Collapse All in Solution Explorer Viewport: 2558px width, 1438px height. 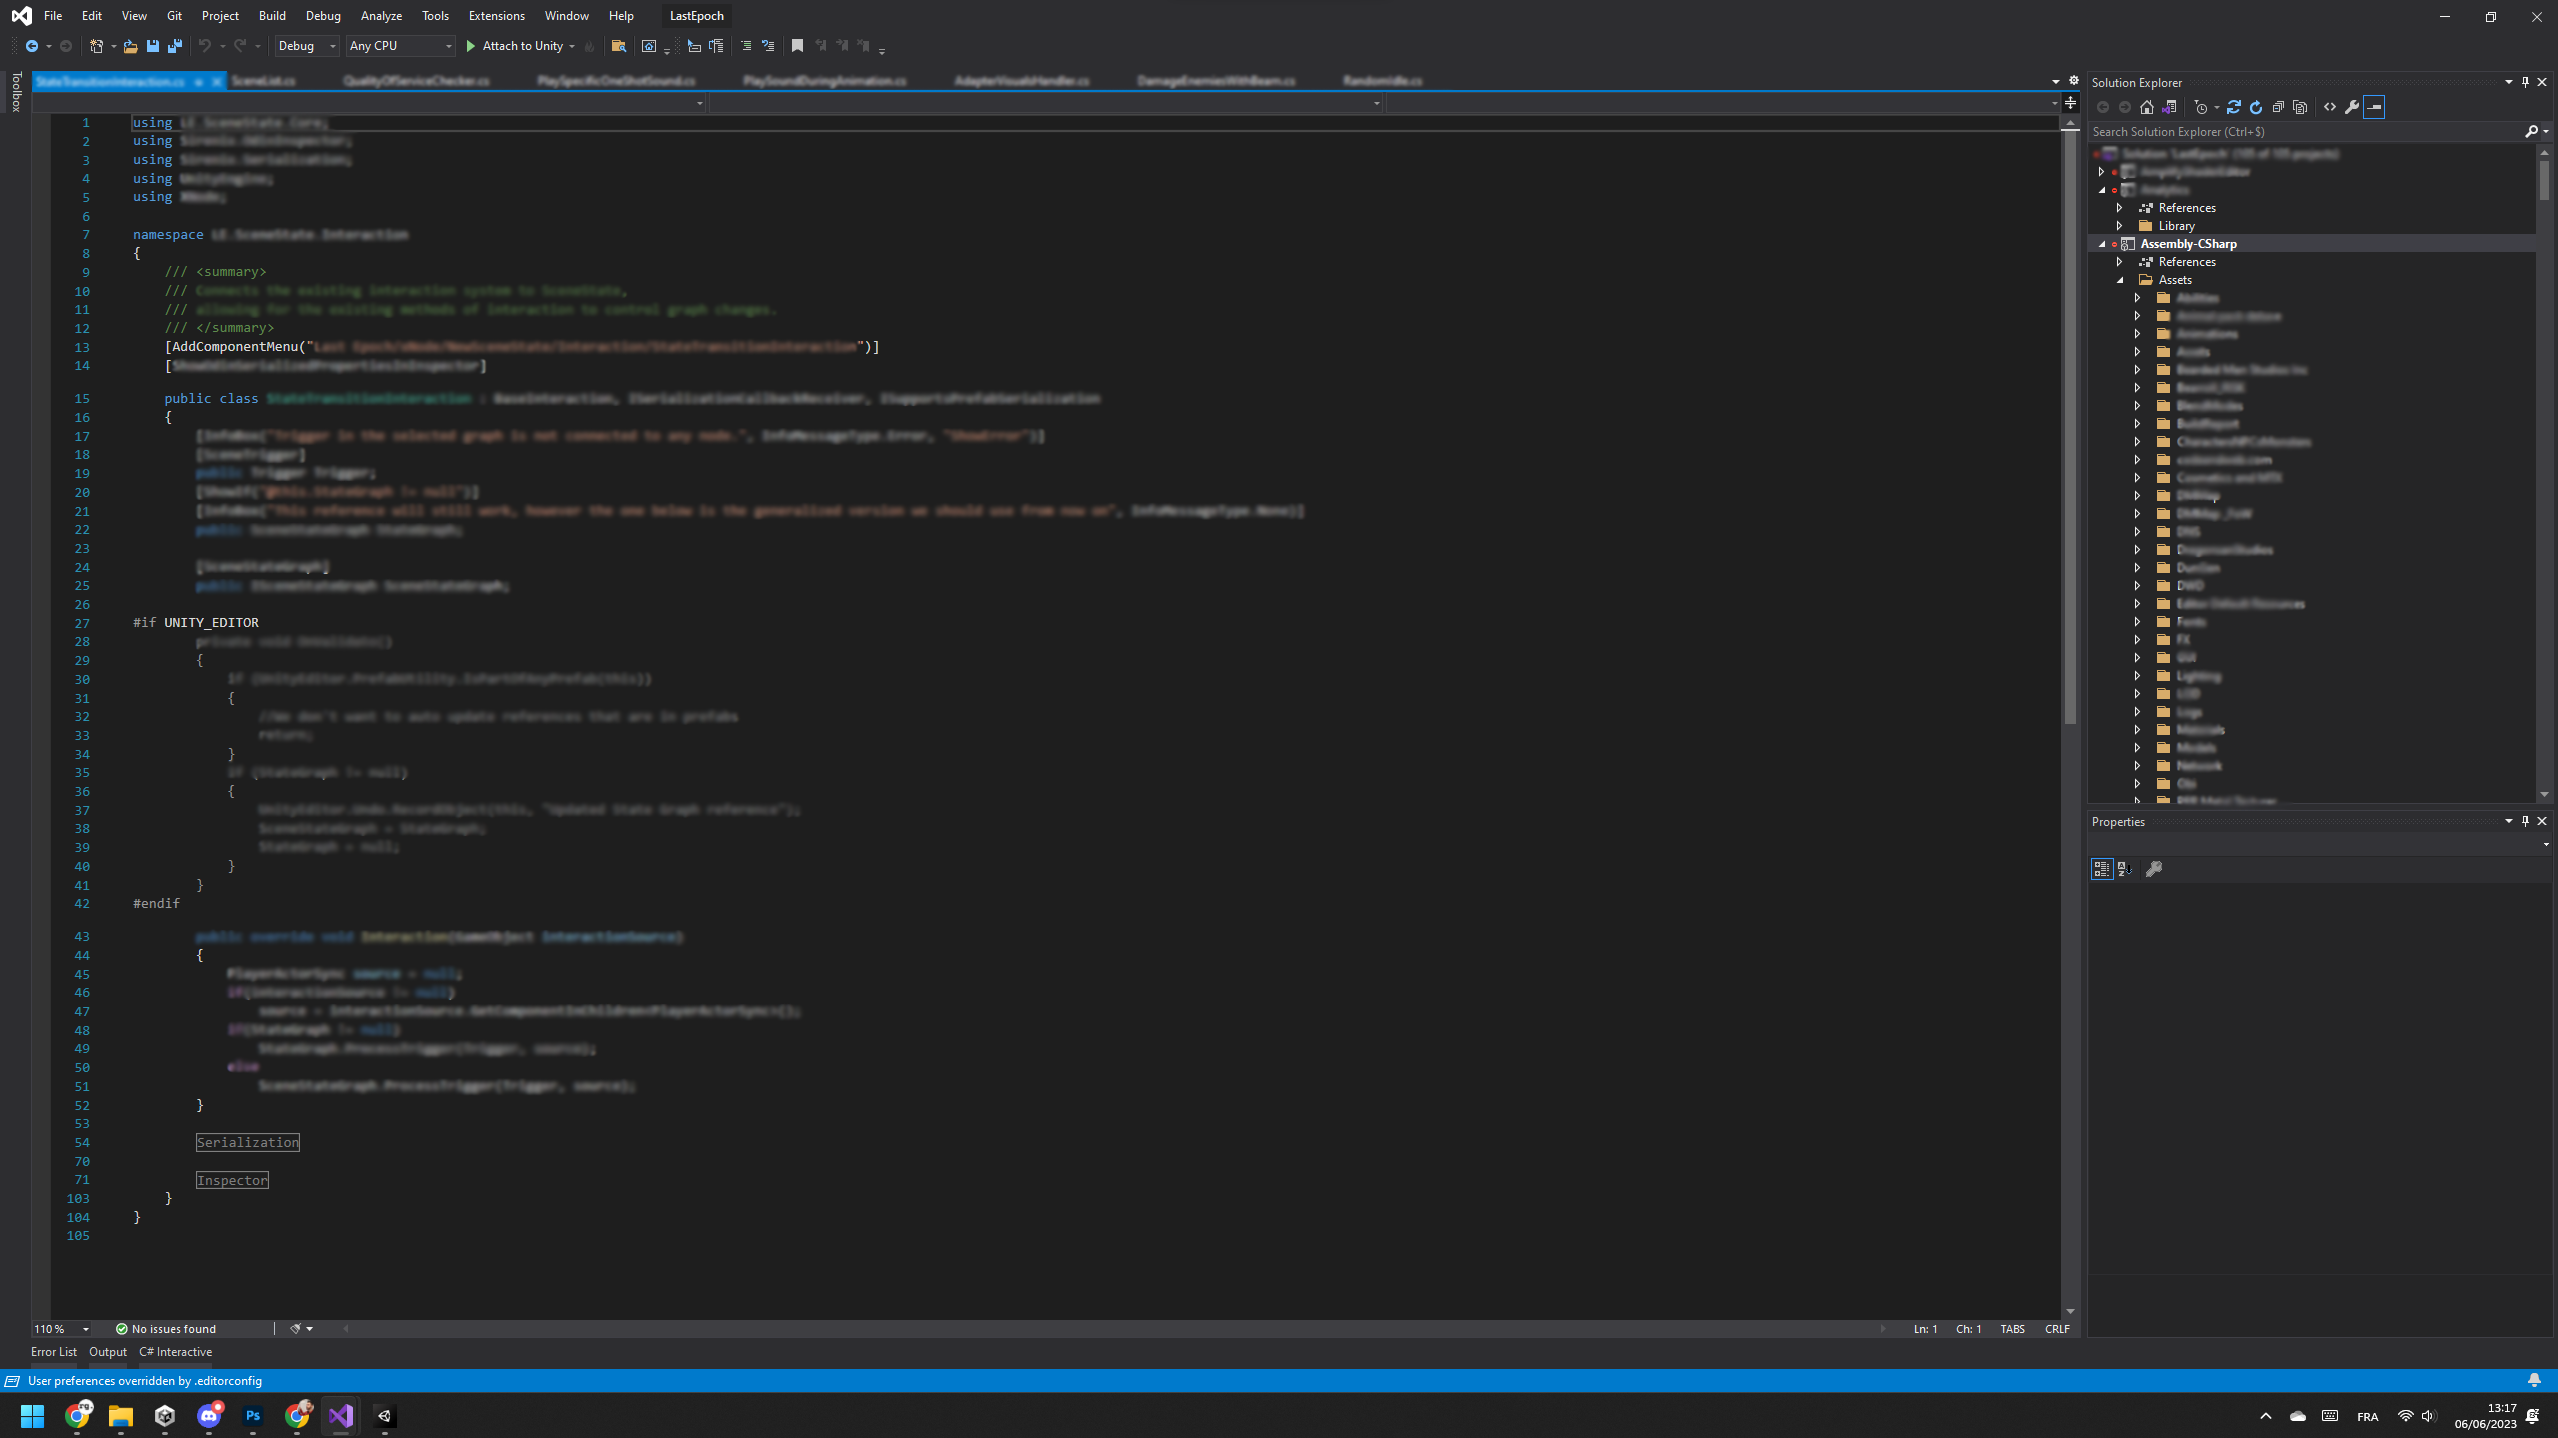[x=2278, y=107]
